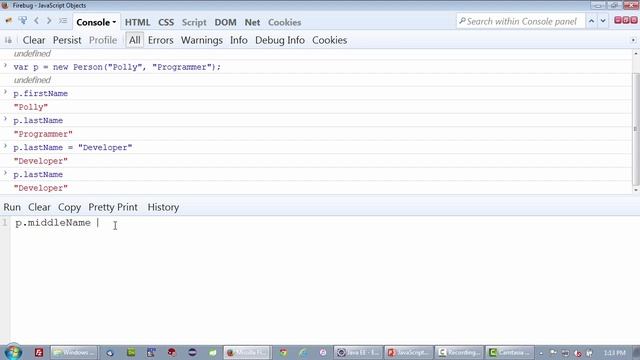Run the command editor code
The height and width of the screenshot is (360, 640).
[x=12, y=207]
